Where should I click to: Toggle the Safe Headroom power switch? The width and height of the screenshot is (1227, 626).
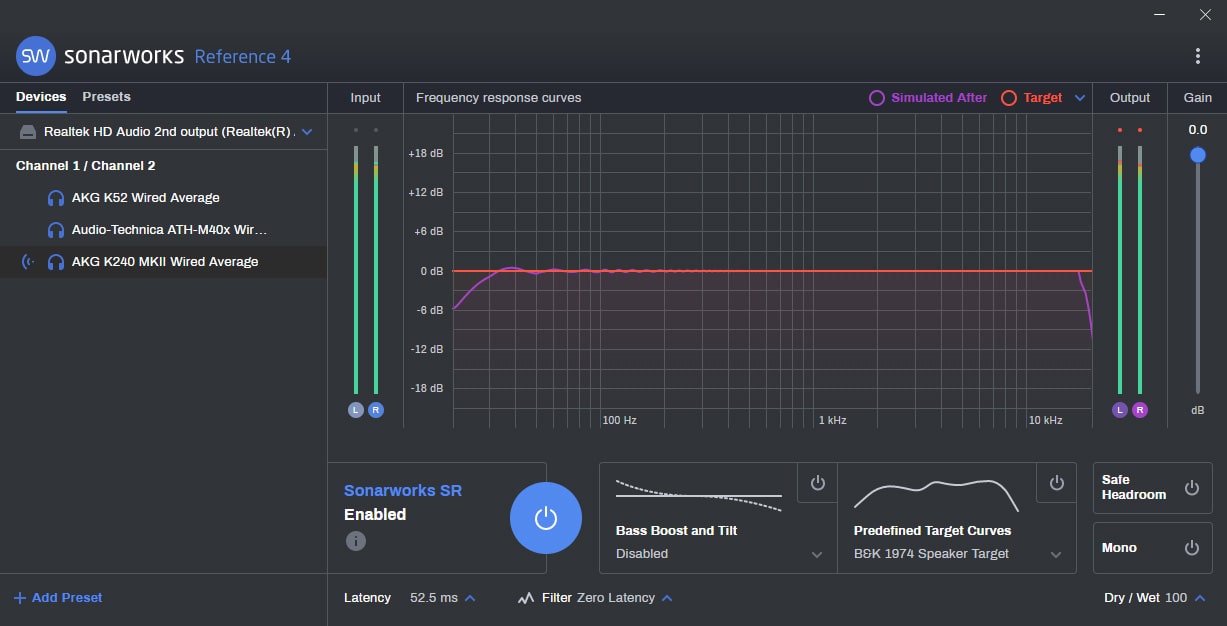[x=1191, y=488]
